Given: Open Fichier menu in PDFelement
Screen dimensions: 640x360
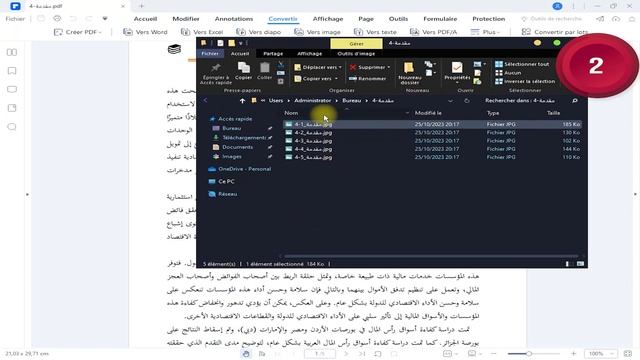Looking at the screenshot, I should (x=15, y=19).
